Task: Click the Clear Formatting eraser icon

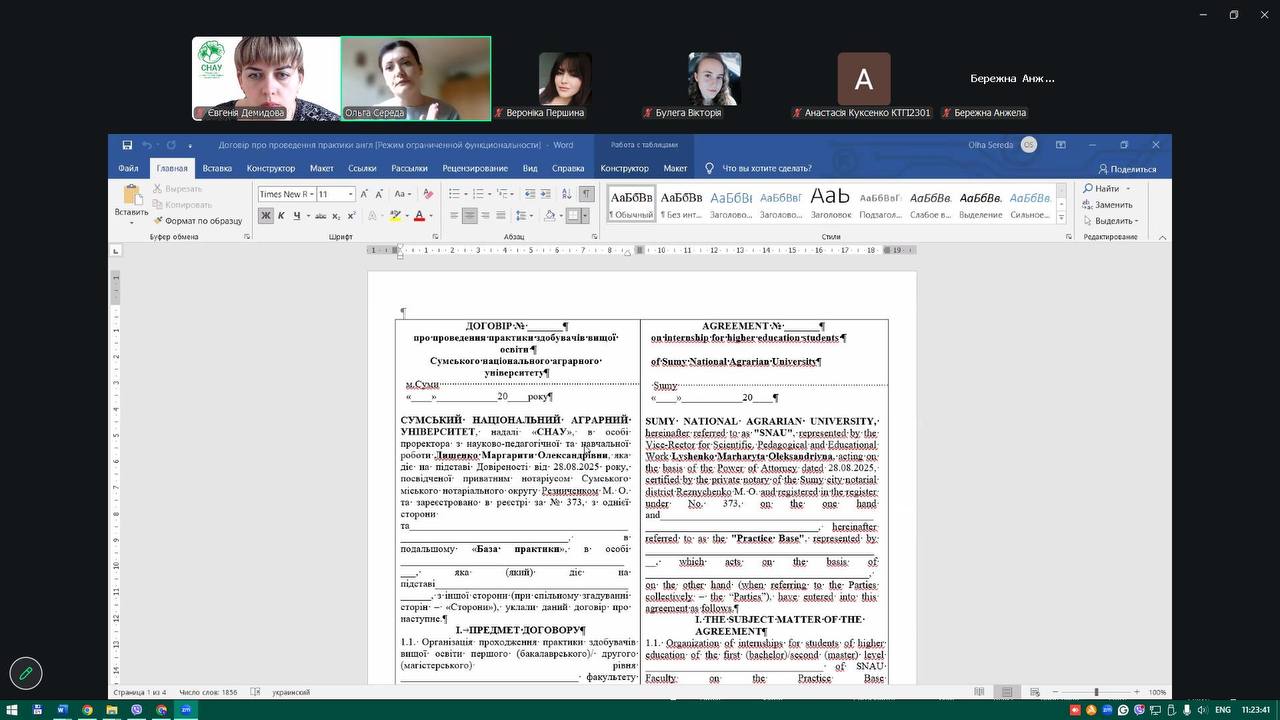Action: point(428,194)
